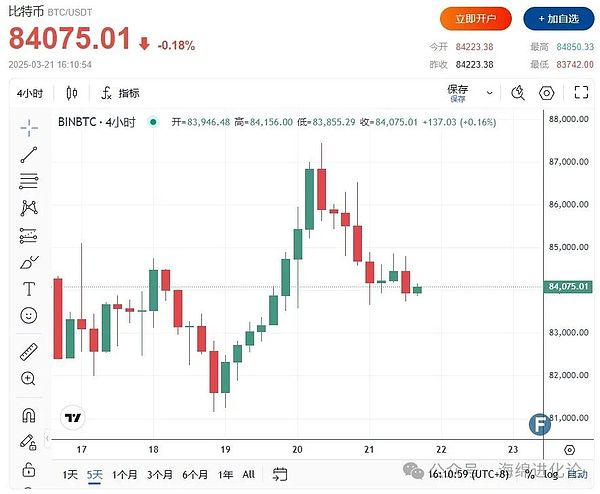Switch to the 1个月 time range
This screenshot has width=600, height=494.
coord(125,474)
